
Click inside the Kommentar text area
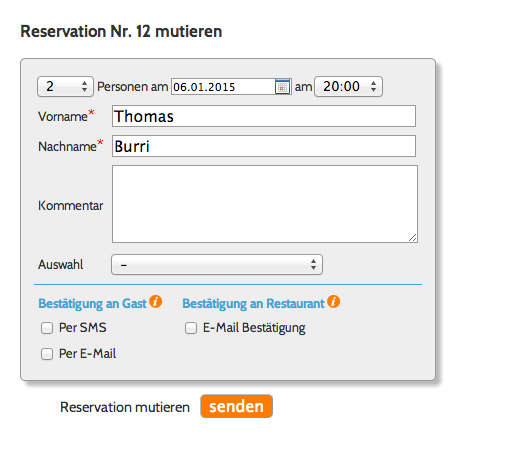pyautogui.click(x=265, y=204)
